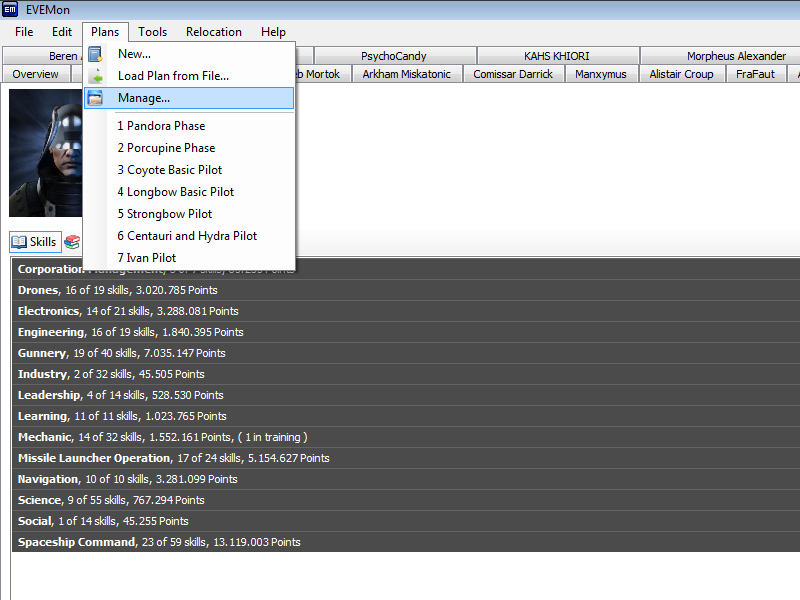Click the EVEMon app icon in title bar
This screenshot has height=600, width=800.
(10, 9)
